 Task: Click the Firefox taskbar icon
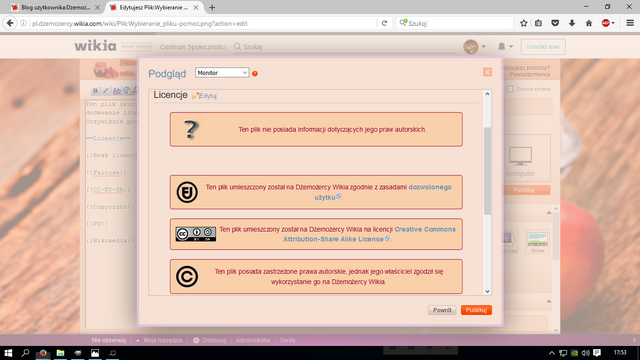(43, 353)
